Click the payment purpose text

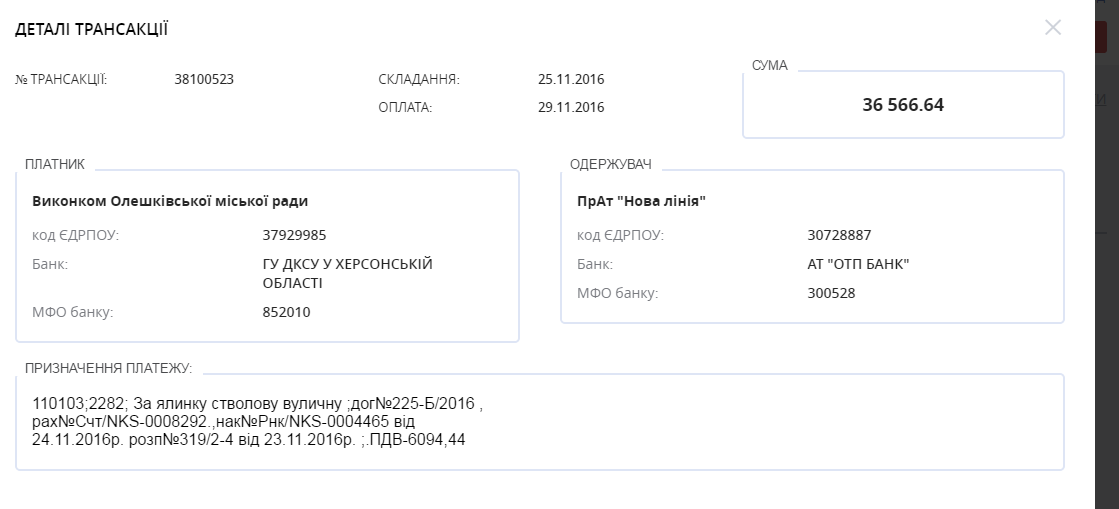pos(258,422)
